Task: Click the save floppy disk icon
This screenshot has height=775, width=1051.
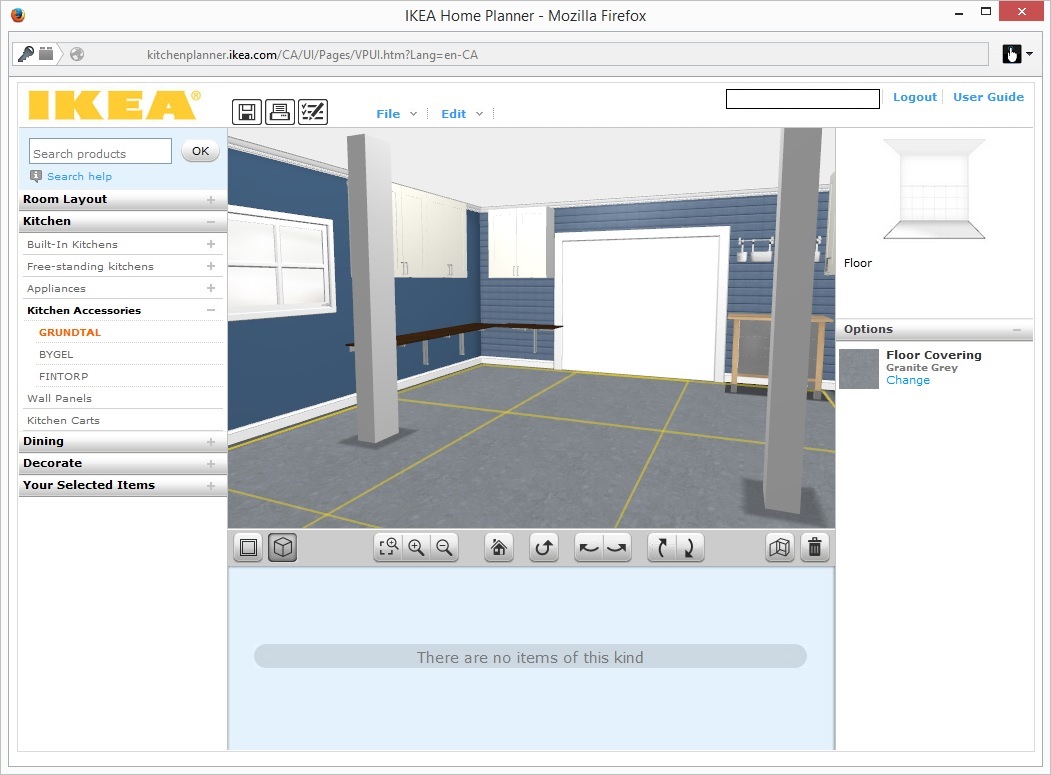Action: point(247,112)
